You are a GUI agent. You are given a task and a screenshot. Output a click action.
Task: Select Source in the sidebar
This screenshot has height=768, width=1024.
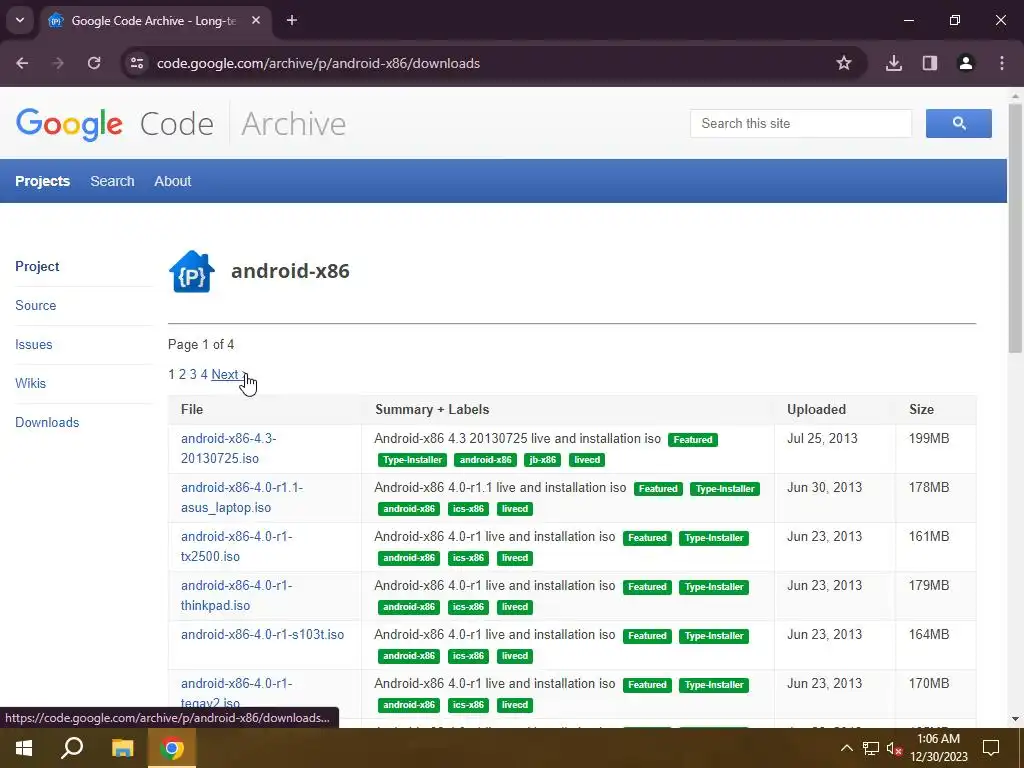pos(35,306)
